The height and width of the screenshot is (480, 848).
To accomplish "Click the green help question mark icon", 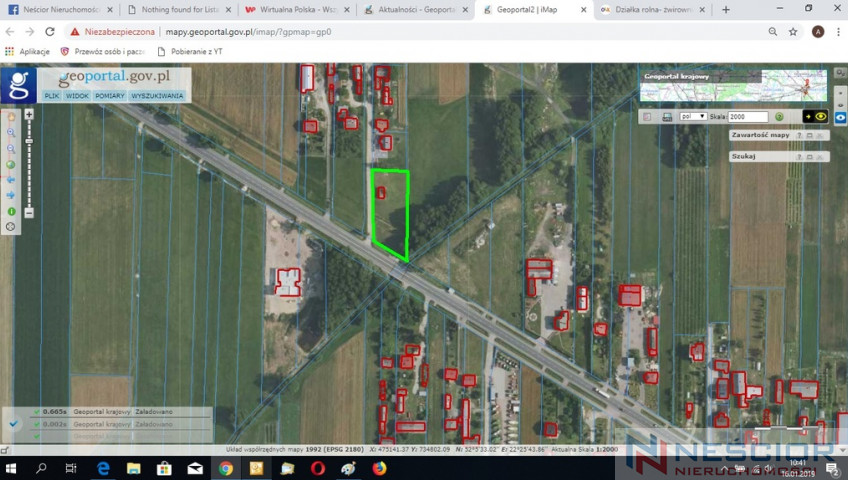I will click(x=779, y=116).
